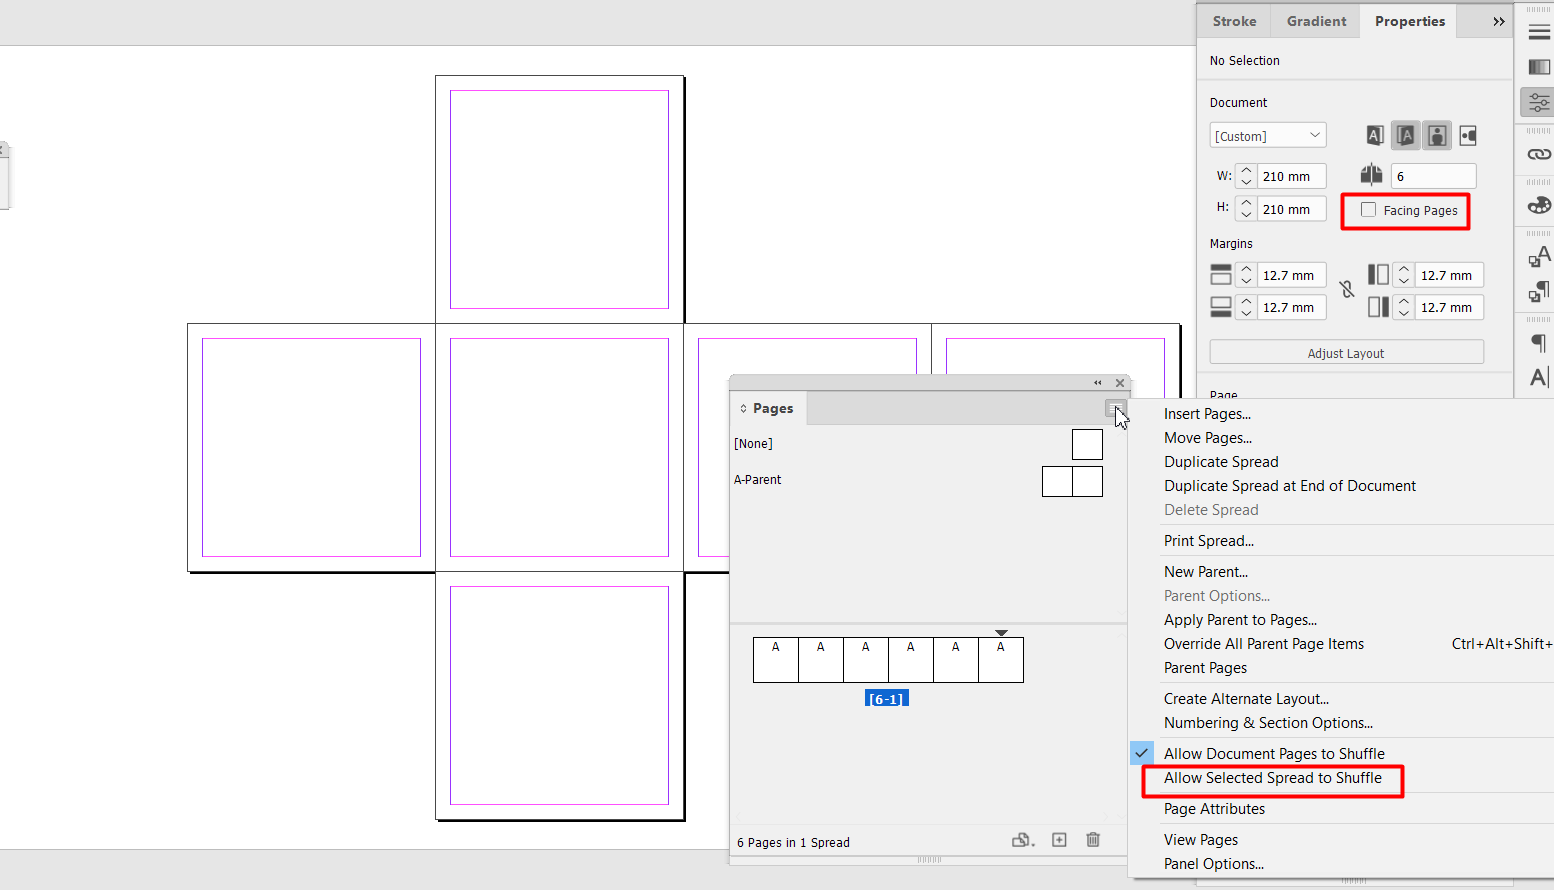Open the Properties panel icon in dock
This screenshot has width=1554, height=890.
point(1539,102)
